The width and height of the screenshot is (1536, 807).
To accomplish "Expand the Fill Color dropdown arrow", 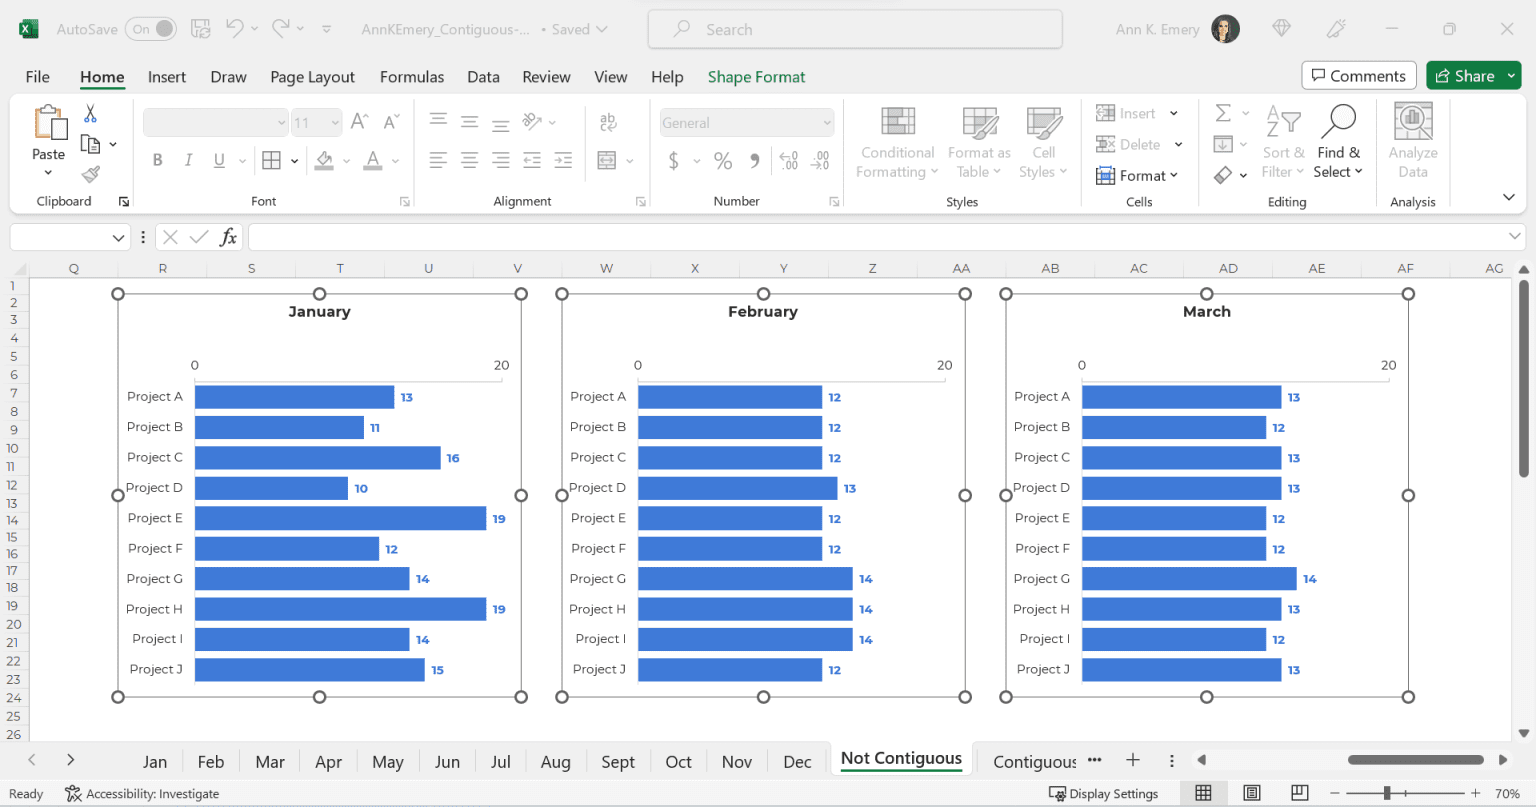I will tap(345, 161).
